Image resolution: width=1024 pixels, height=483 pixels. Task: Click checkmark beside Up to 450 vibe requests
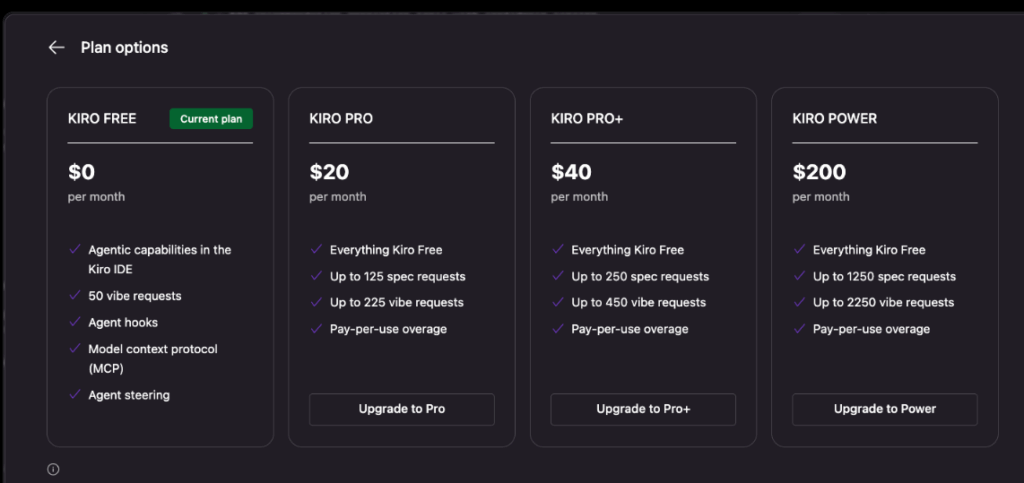click(558, 302)
